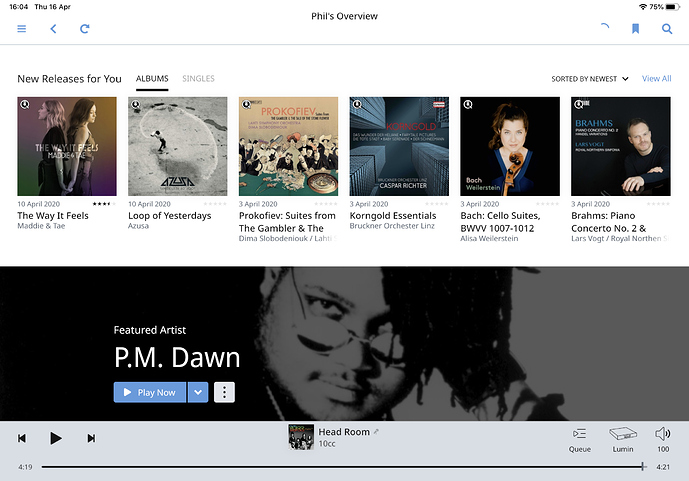Start playback with the play button
The image size is (689, 481).
click(55, 438)
